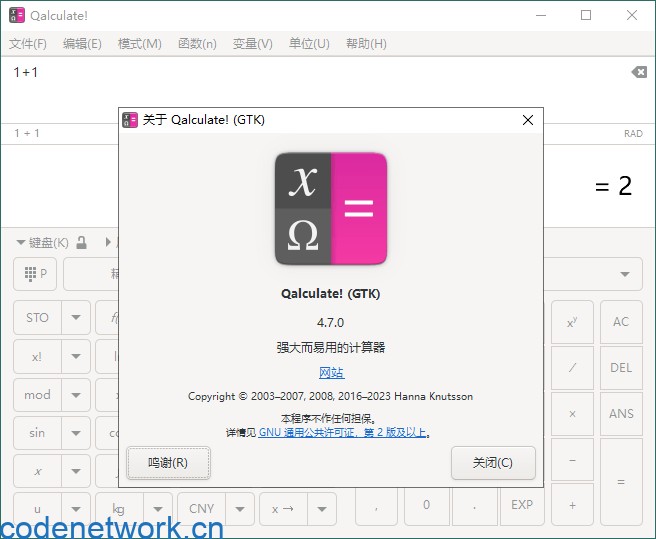Expand the STO dropdown arrow
This screenshot has width=656, height=539.
tap(76, 318)
